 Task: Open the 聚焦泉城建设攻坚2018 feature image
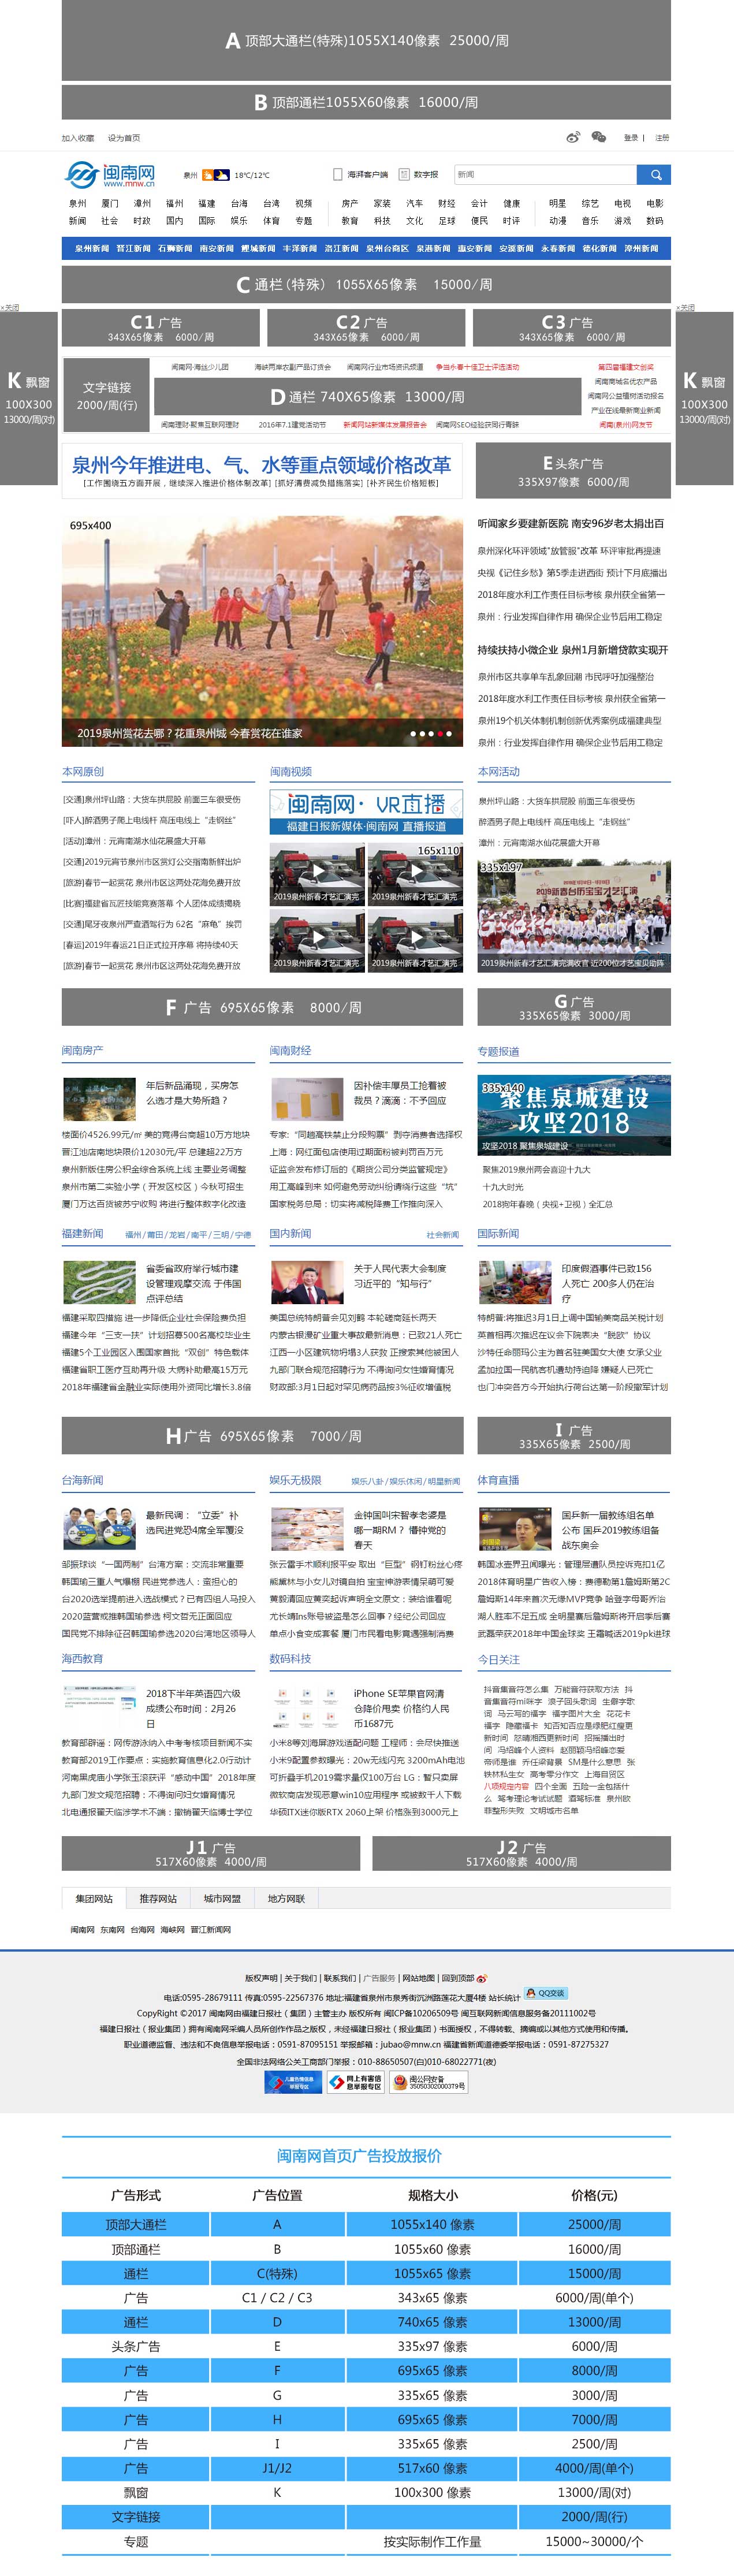(574, 1114)
